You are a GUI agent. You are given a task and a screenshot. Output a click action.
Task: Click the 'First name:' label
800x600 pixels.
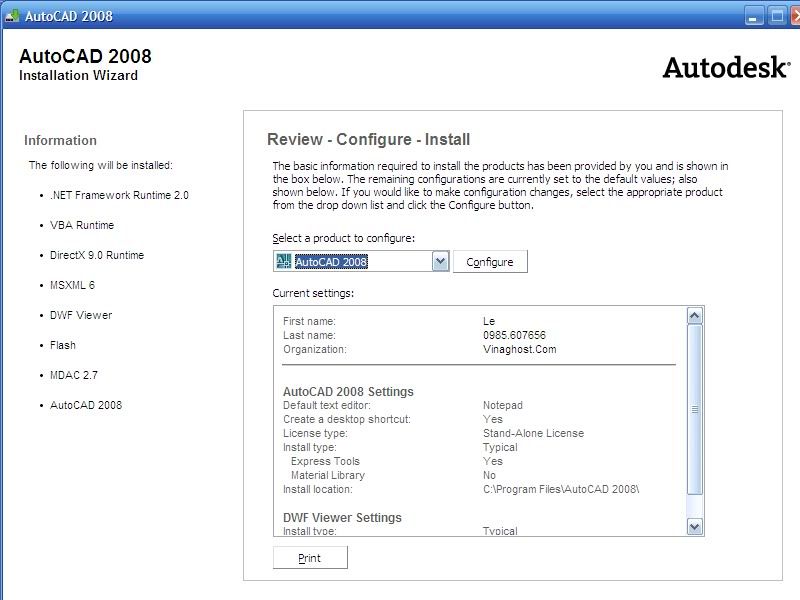tap(309, 321)
